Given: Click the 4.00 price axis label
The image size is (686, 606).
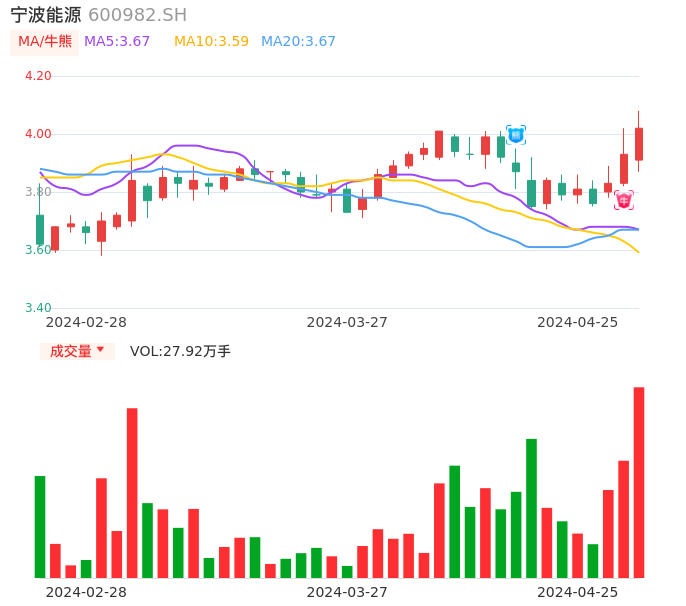Looking at the screenshot, I should pos(38,134).
